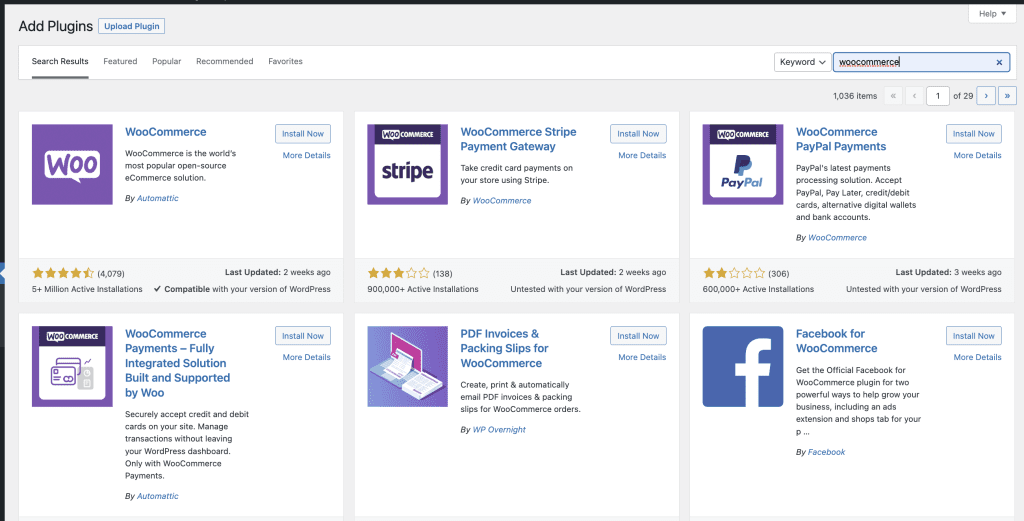Open WooCommerce PayPal Payments title
1024x521 pixels.
point(841,139)
